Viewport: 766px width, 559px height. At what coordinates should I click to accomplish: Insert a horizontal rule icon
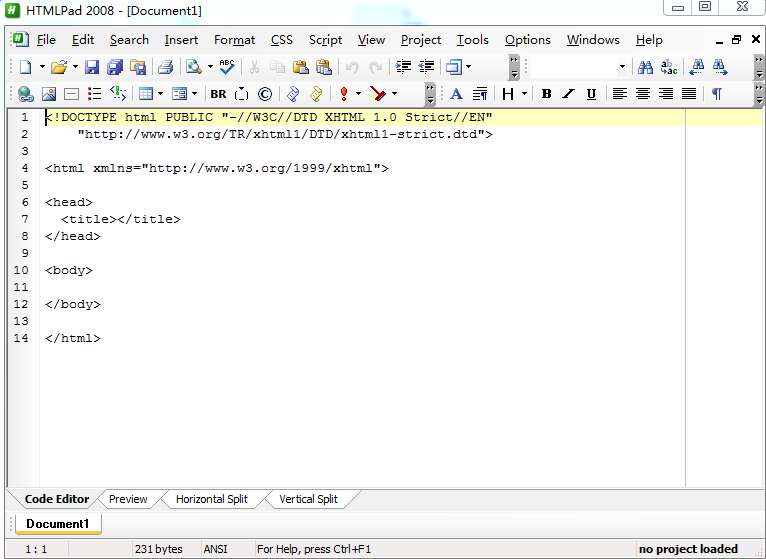click(72, 94)
